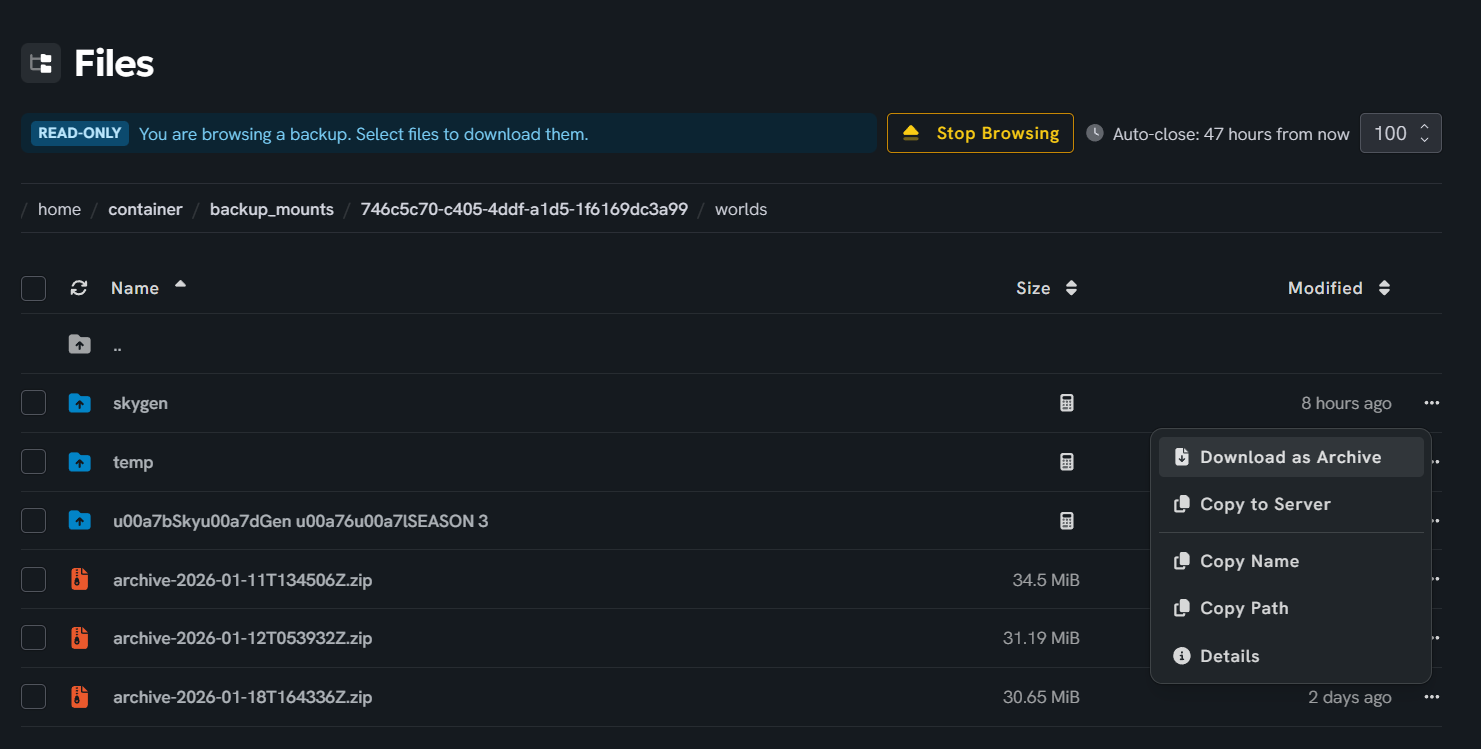
Task: Sort by the Size column arrows
Action: [x=1071, y=288]
